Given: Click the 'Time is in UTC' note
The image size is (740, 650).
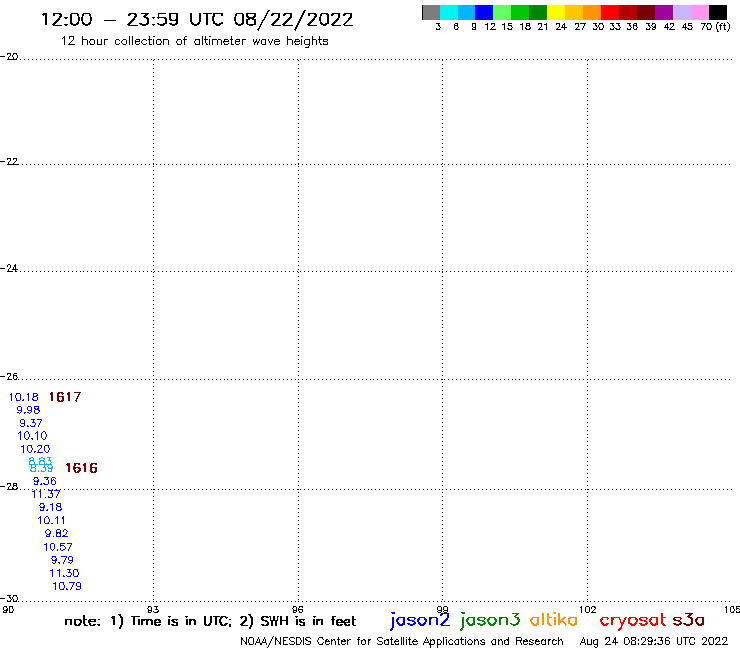Looking at the screenshot, I should (181, 621).
